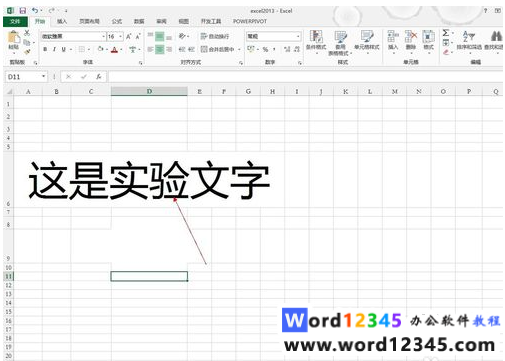
Task: Click the Redo arrow icon
Action: click(x=51, y=11)
